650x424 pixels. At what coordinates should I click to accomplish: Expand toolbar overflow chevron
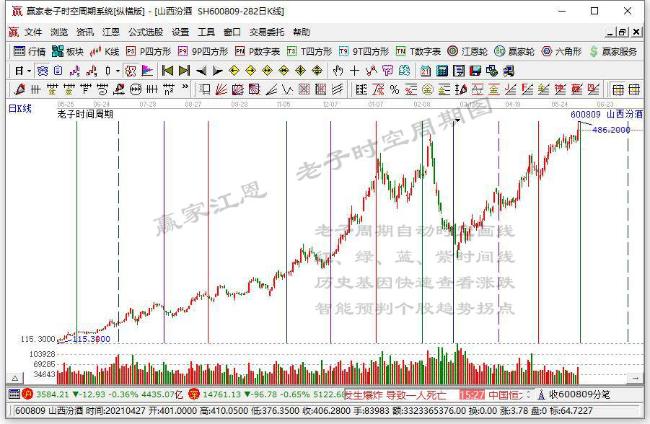(185, 87)
